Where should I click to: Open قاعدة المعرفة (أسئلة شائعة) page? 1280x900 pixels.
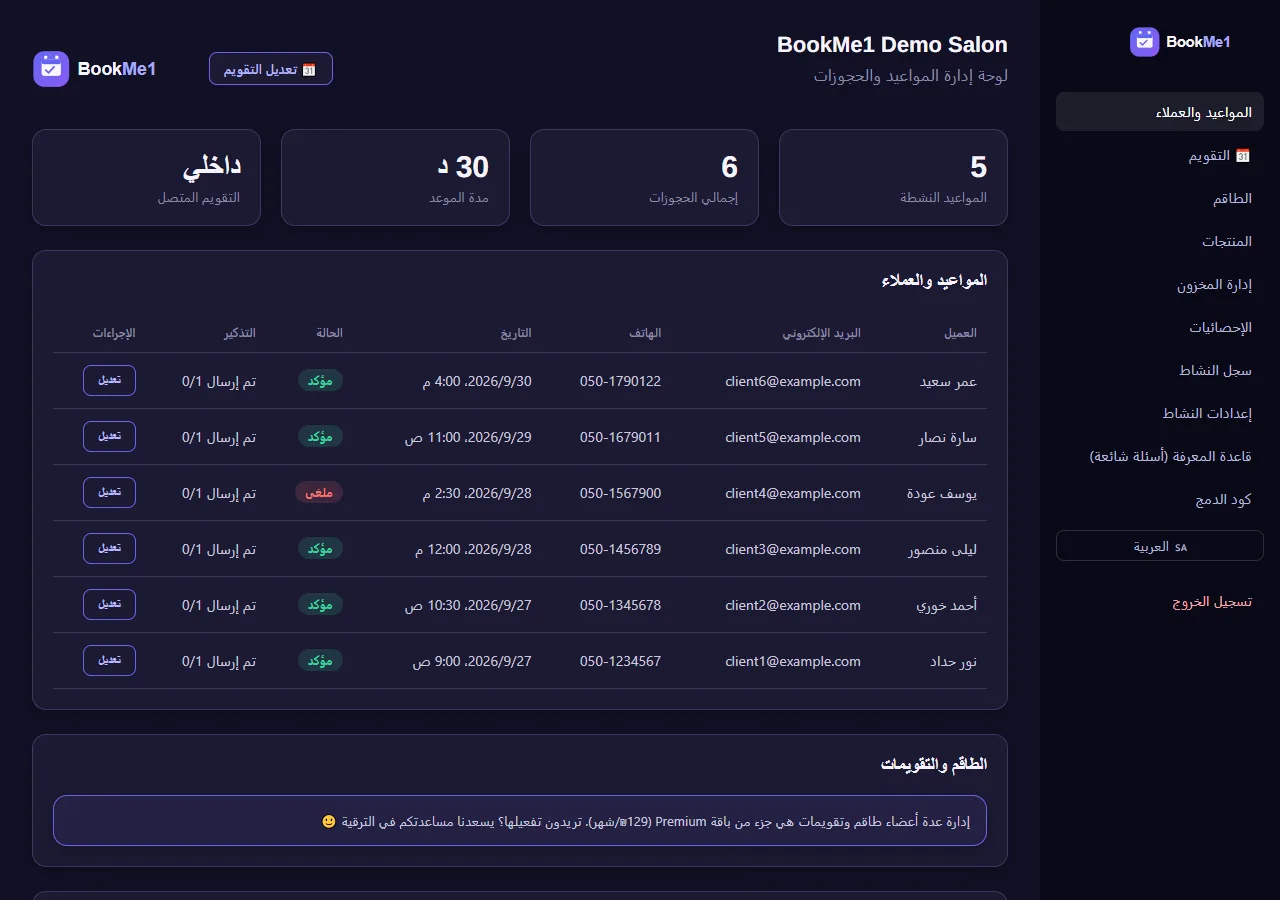(x=1160, y=456)
